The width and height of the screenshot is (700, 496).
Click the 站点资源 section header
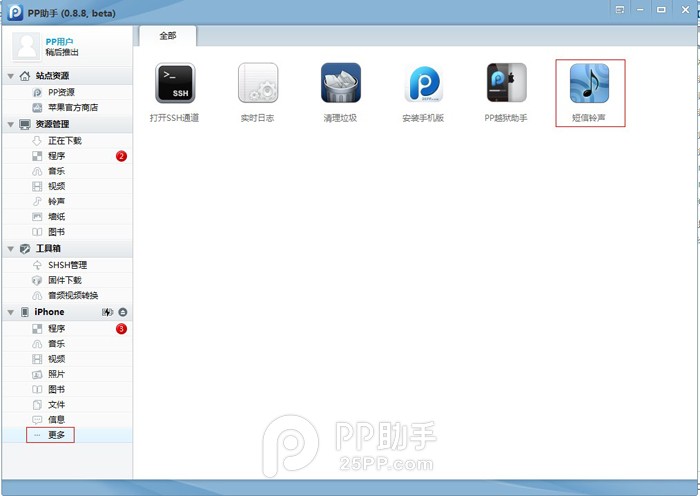67,76
